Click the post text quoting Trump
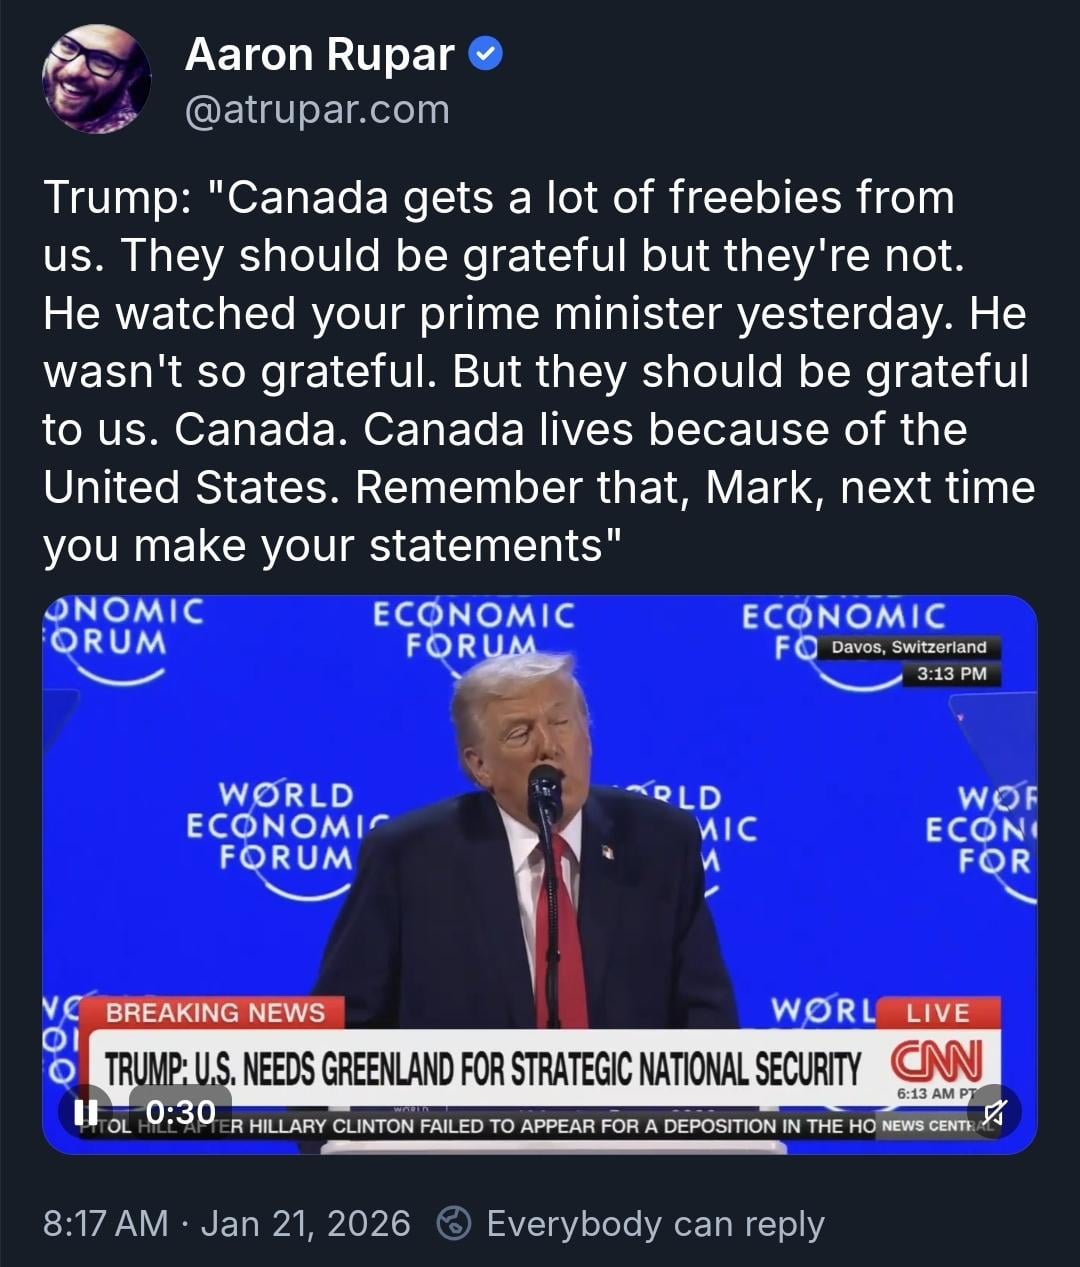Image resolution: width=1080 pixels, height=1267 pixels. [538, 372]
